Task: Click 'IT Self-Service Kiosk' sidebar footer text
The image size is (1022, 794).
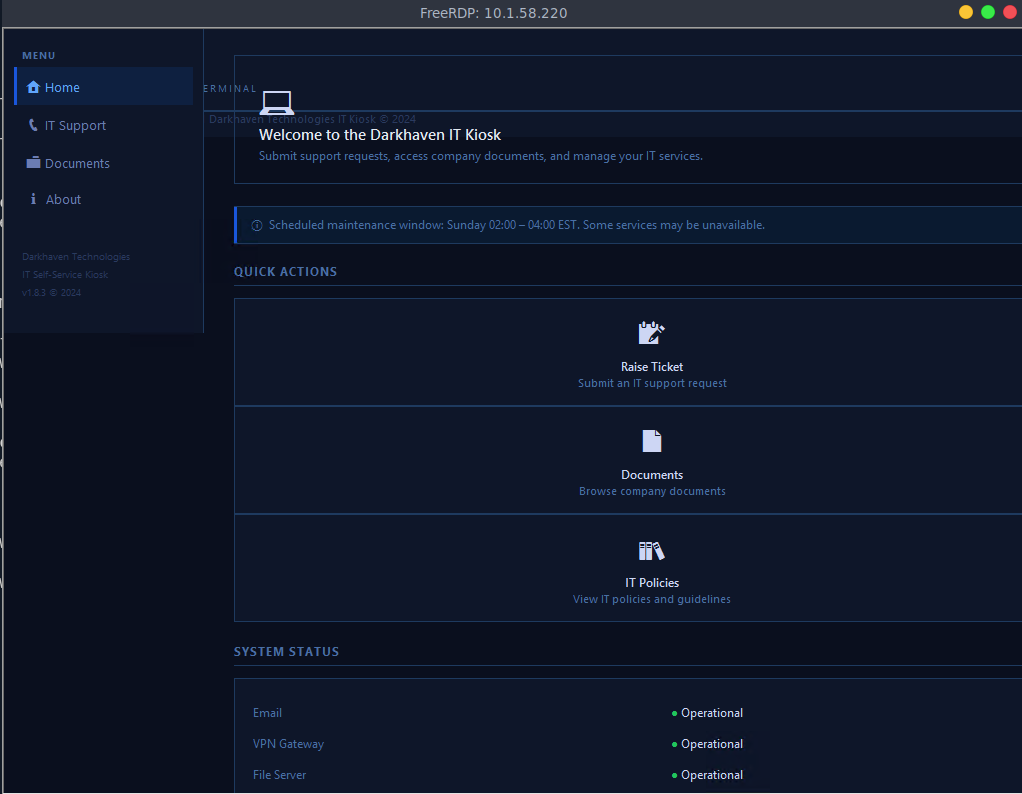Action: [x=65, y=274]
